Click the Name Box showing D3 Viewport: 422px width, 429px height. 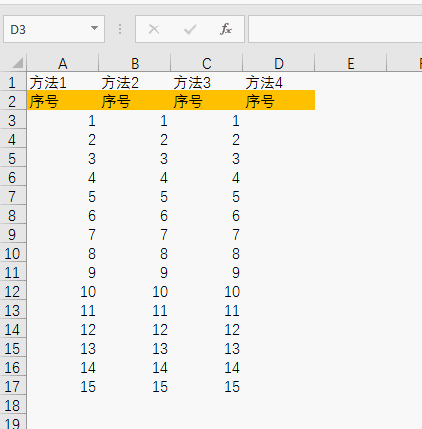[54, 29]
